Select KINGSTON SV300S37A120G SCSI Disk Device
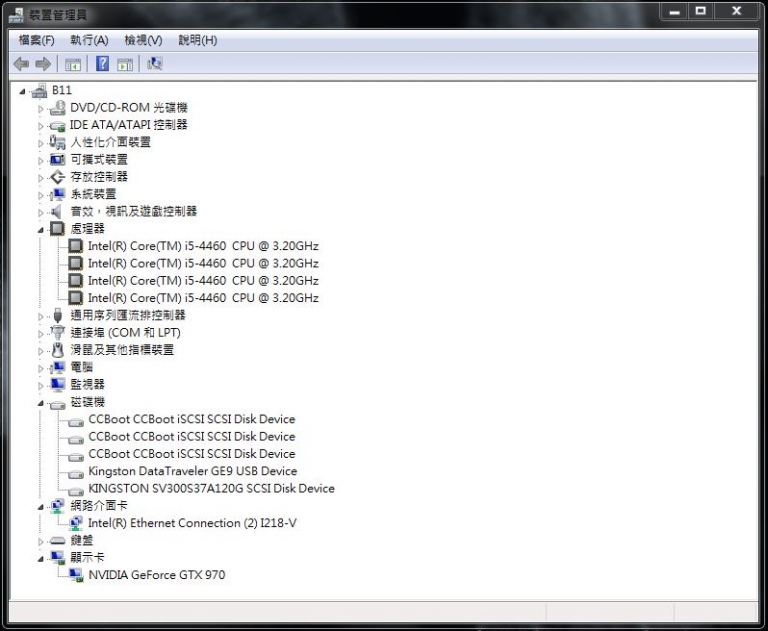 [211, 488]
